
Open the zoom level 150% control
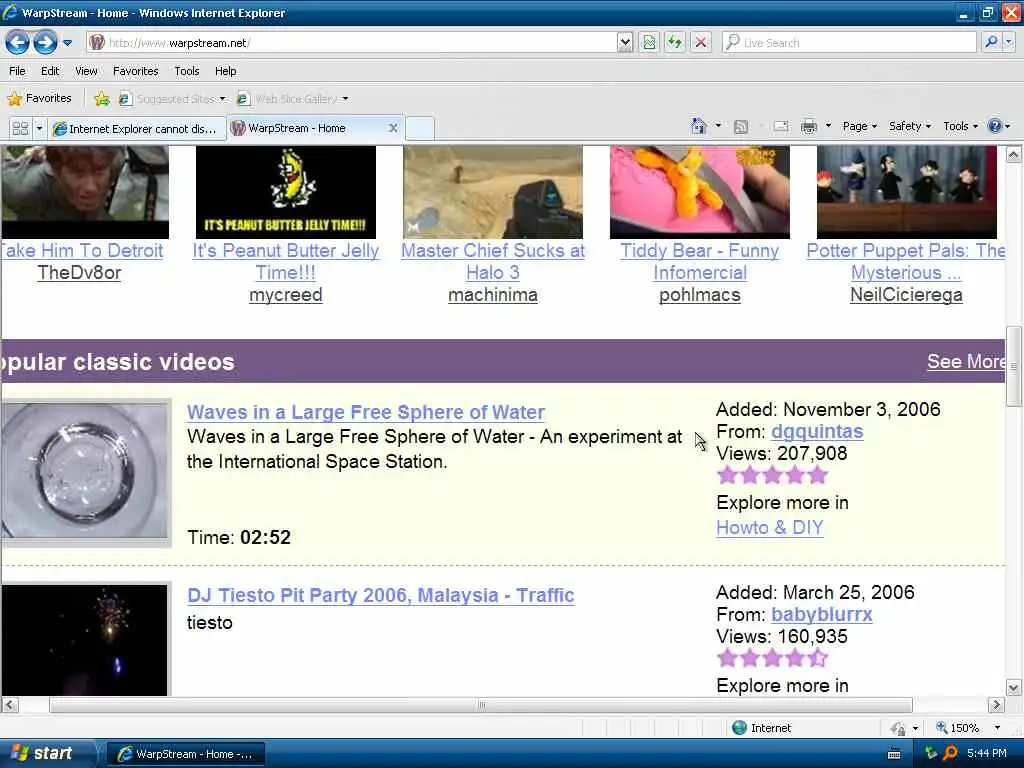point(968,728)
